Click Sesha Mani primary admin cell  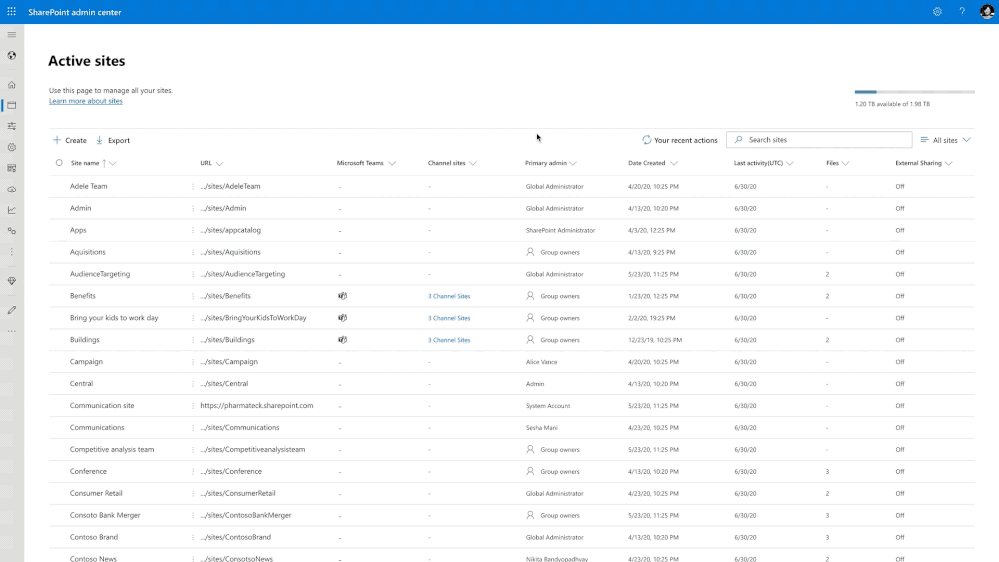click(x=542, y=428)
